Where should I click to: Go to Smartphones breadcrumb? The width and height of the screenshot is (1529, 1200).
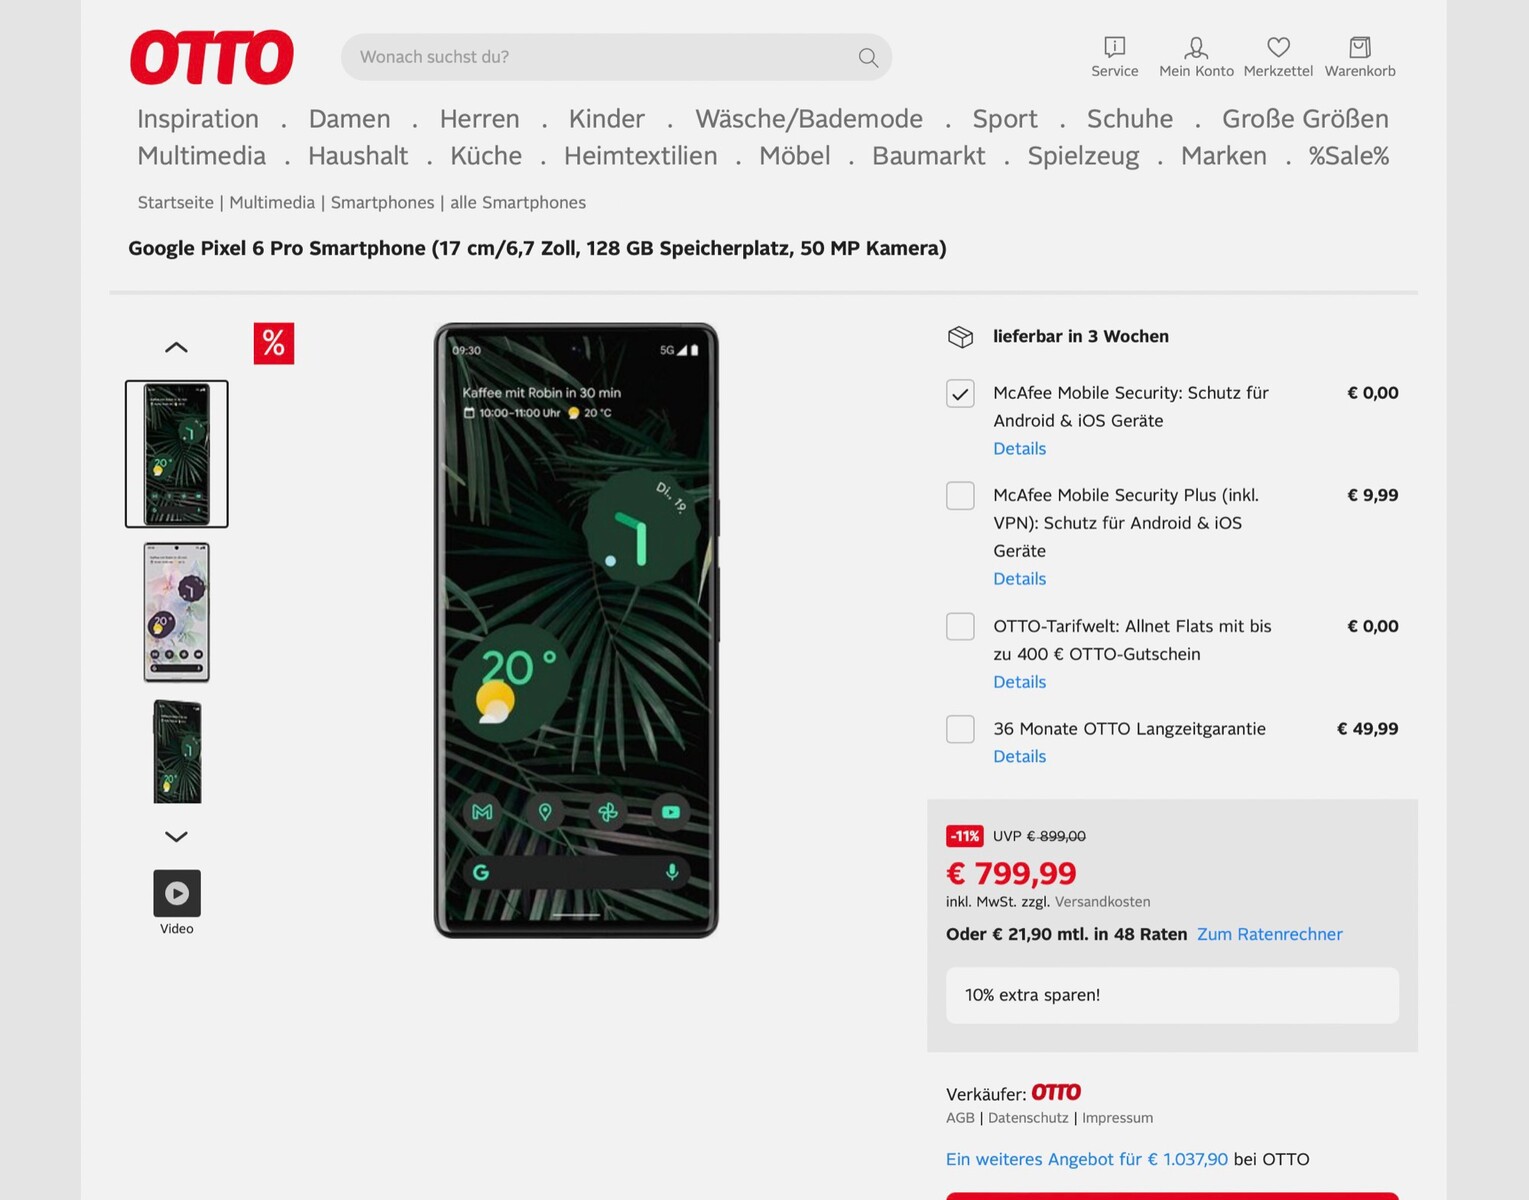coord(383,202)
